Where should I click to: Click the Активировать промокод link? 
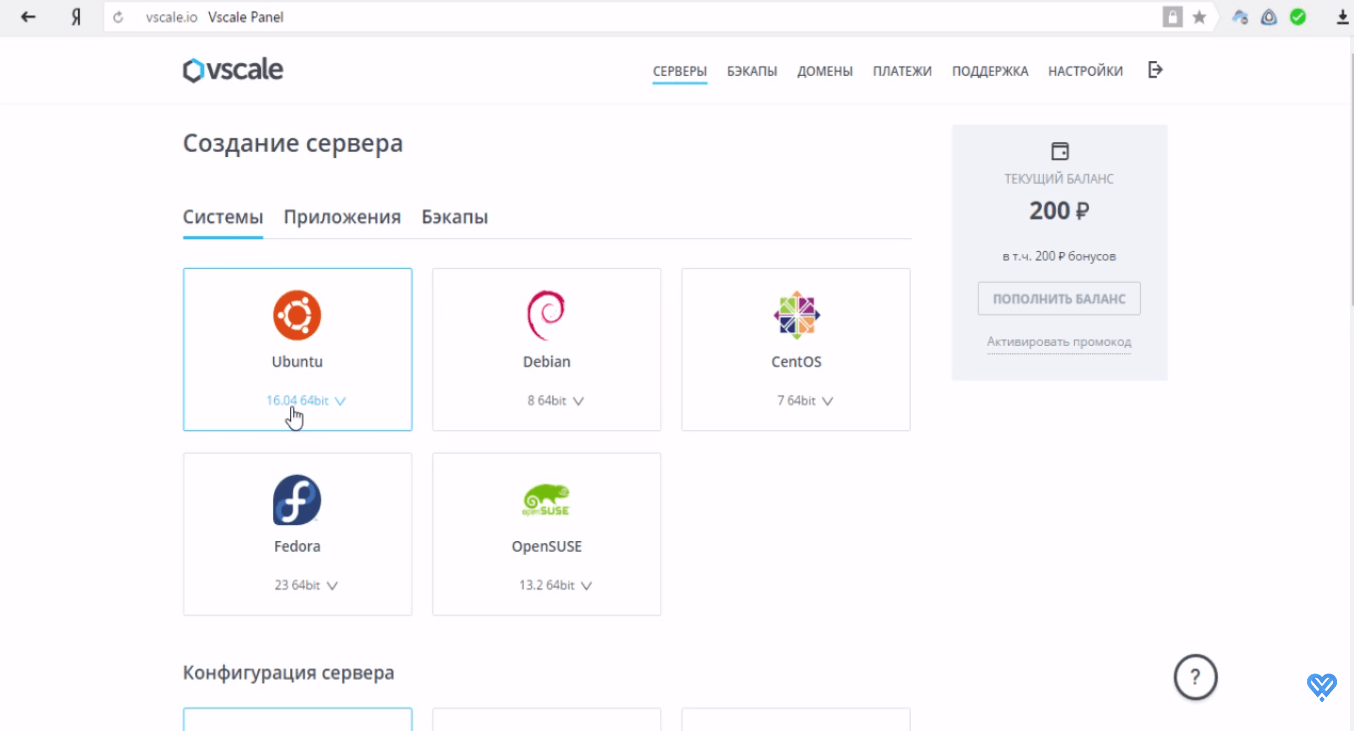(x=1059, y=342)
